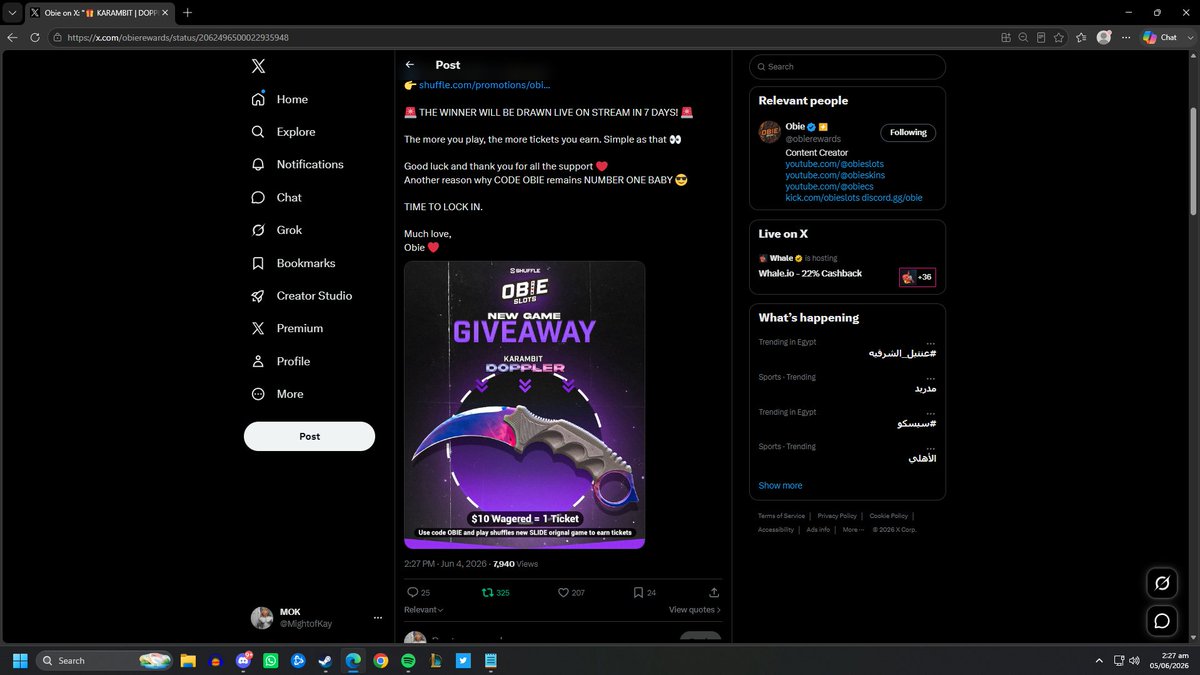Go back using the Post back arrow
The image size is (1200, 675).
[410, 65]
